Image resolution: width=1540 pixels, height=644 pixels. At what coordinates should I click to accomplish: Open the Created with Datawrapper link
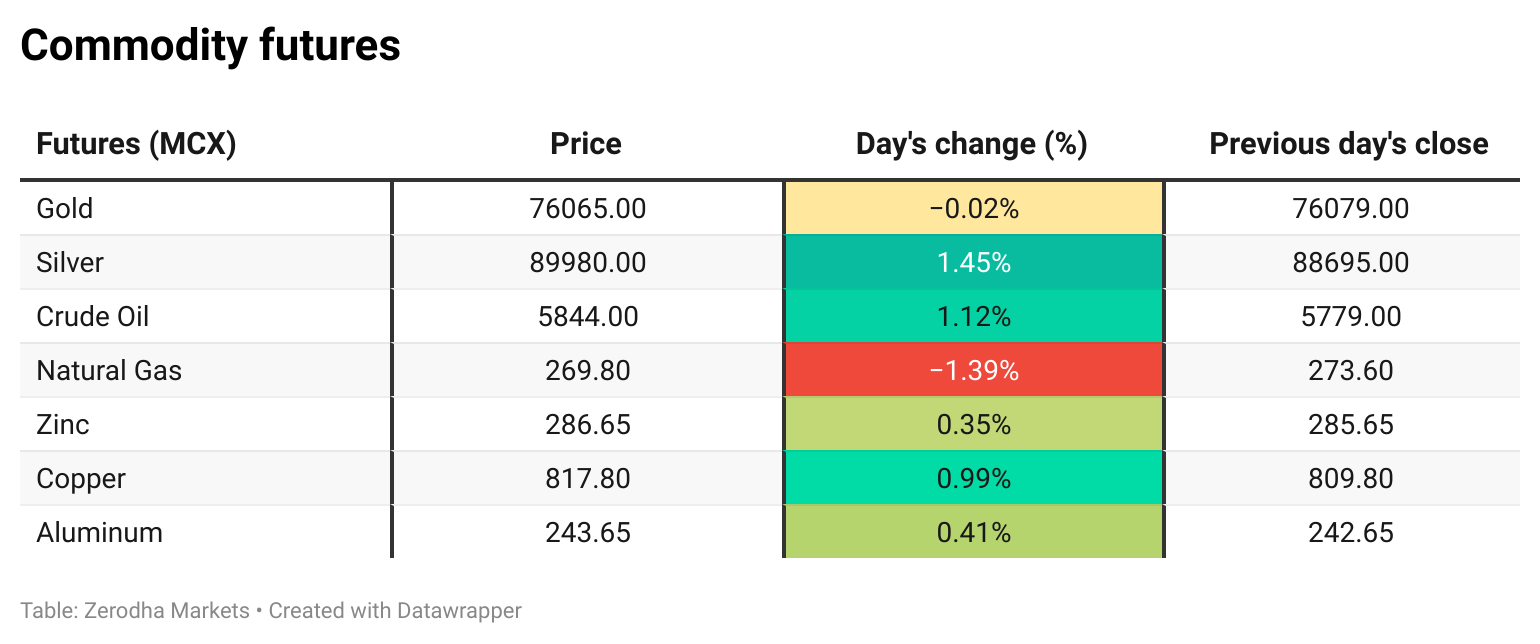[x=395, y=610]
